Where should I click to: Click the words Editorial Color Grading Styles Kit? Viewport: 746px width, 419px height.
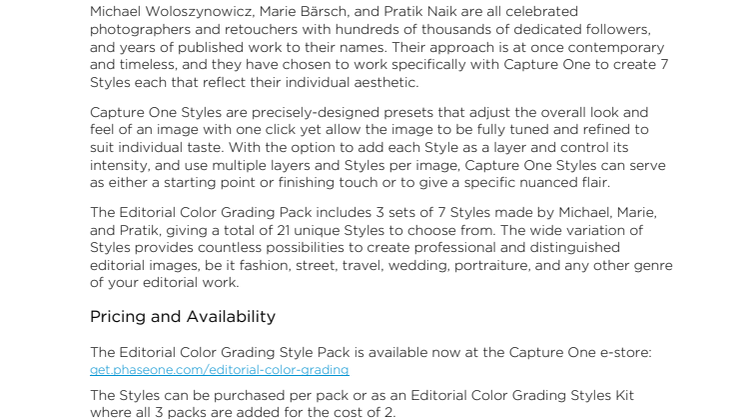coord(522,396)
